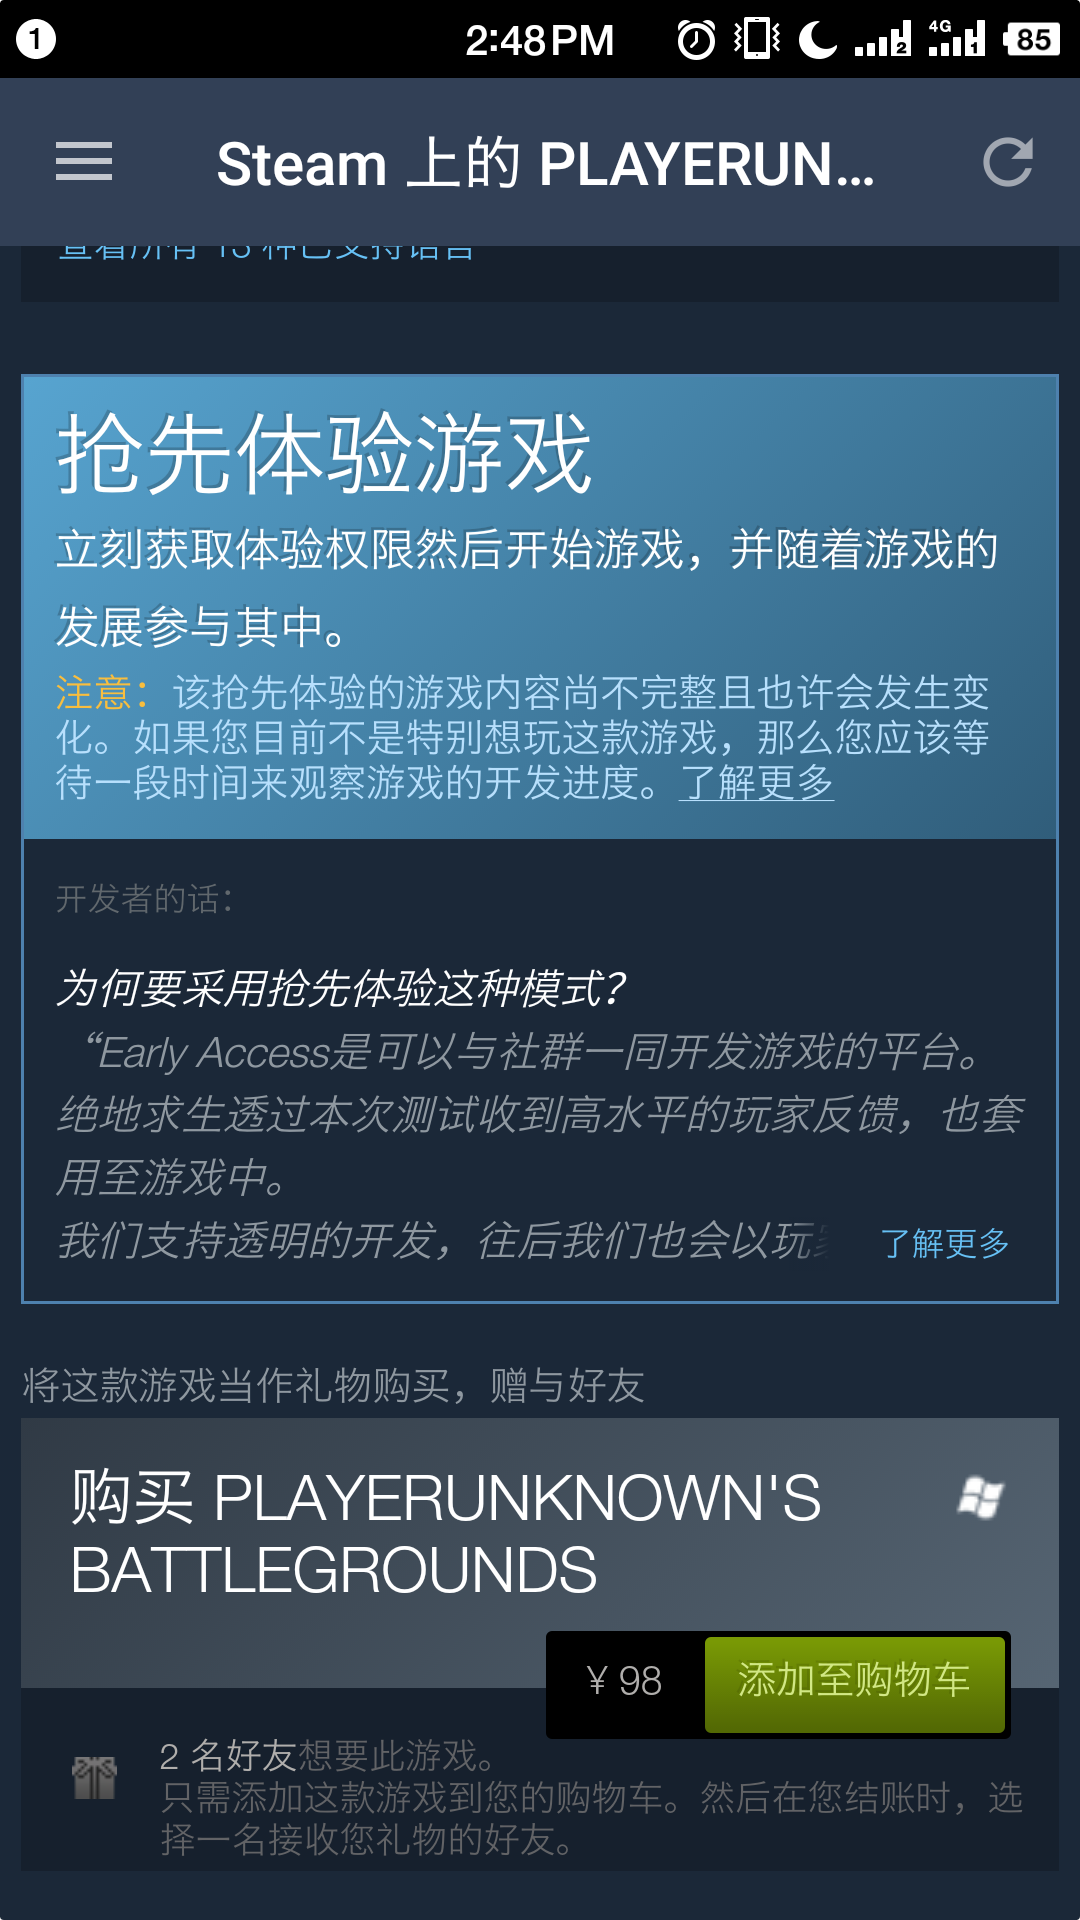
Task: Tap the notification badge showing 1
Action: pos(36,39)
